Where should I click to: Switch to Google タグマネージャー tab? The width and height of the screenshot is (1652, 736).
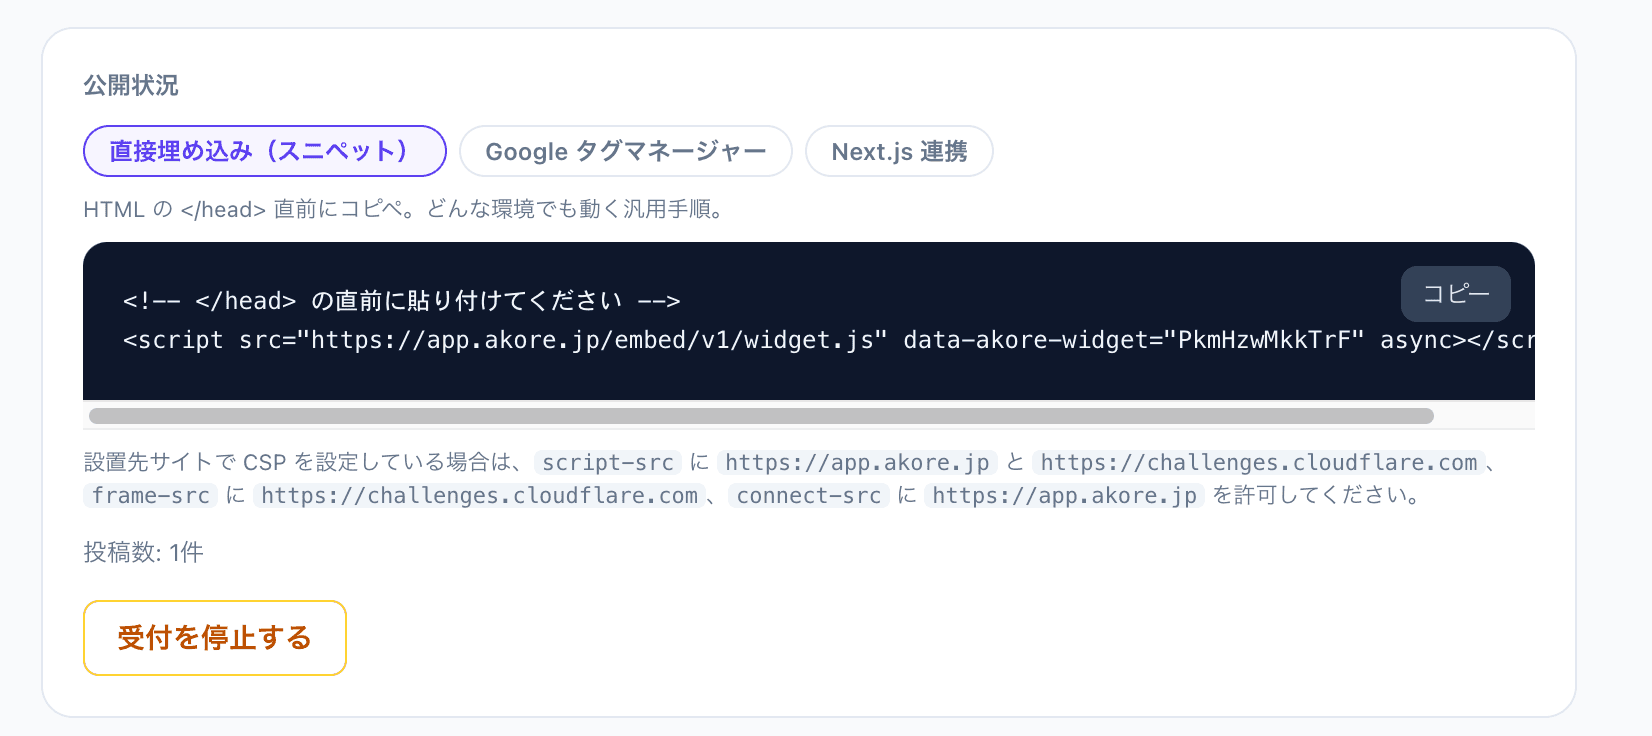coord(626,151)
